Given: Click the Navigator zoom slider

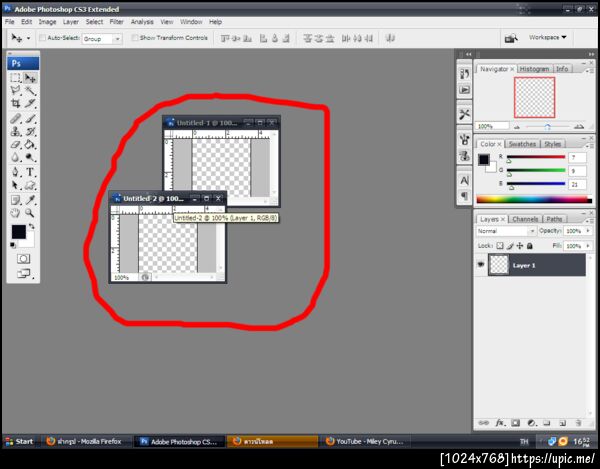Looking at the screenshot, I should pos(547,126).
